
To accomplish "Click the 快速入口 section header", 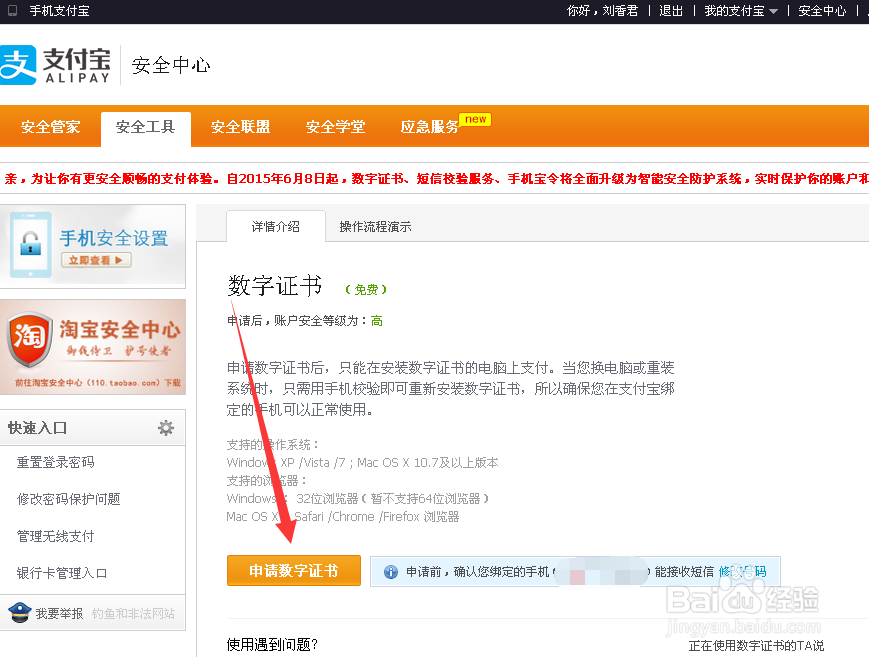I will pyautogui.click(x=38, y=427).
